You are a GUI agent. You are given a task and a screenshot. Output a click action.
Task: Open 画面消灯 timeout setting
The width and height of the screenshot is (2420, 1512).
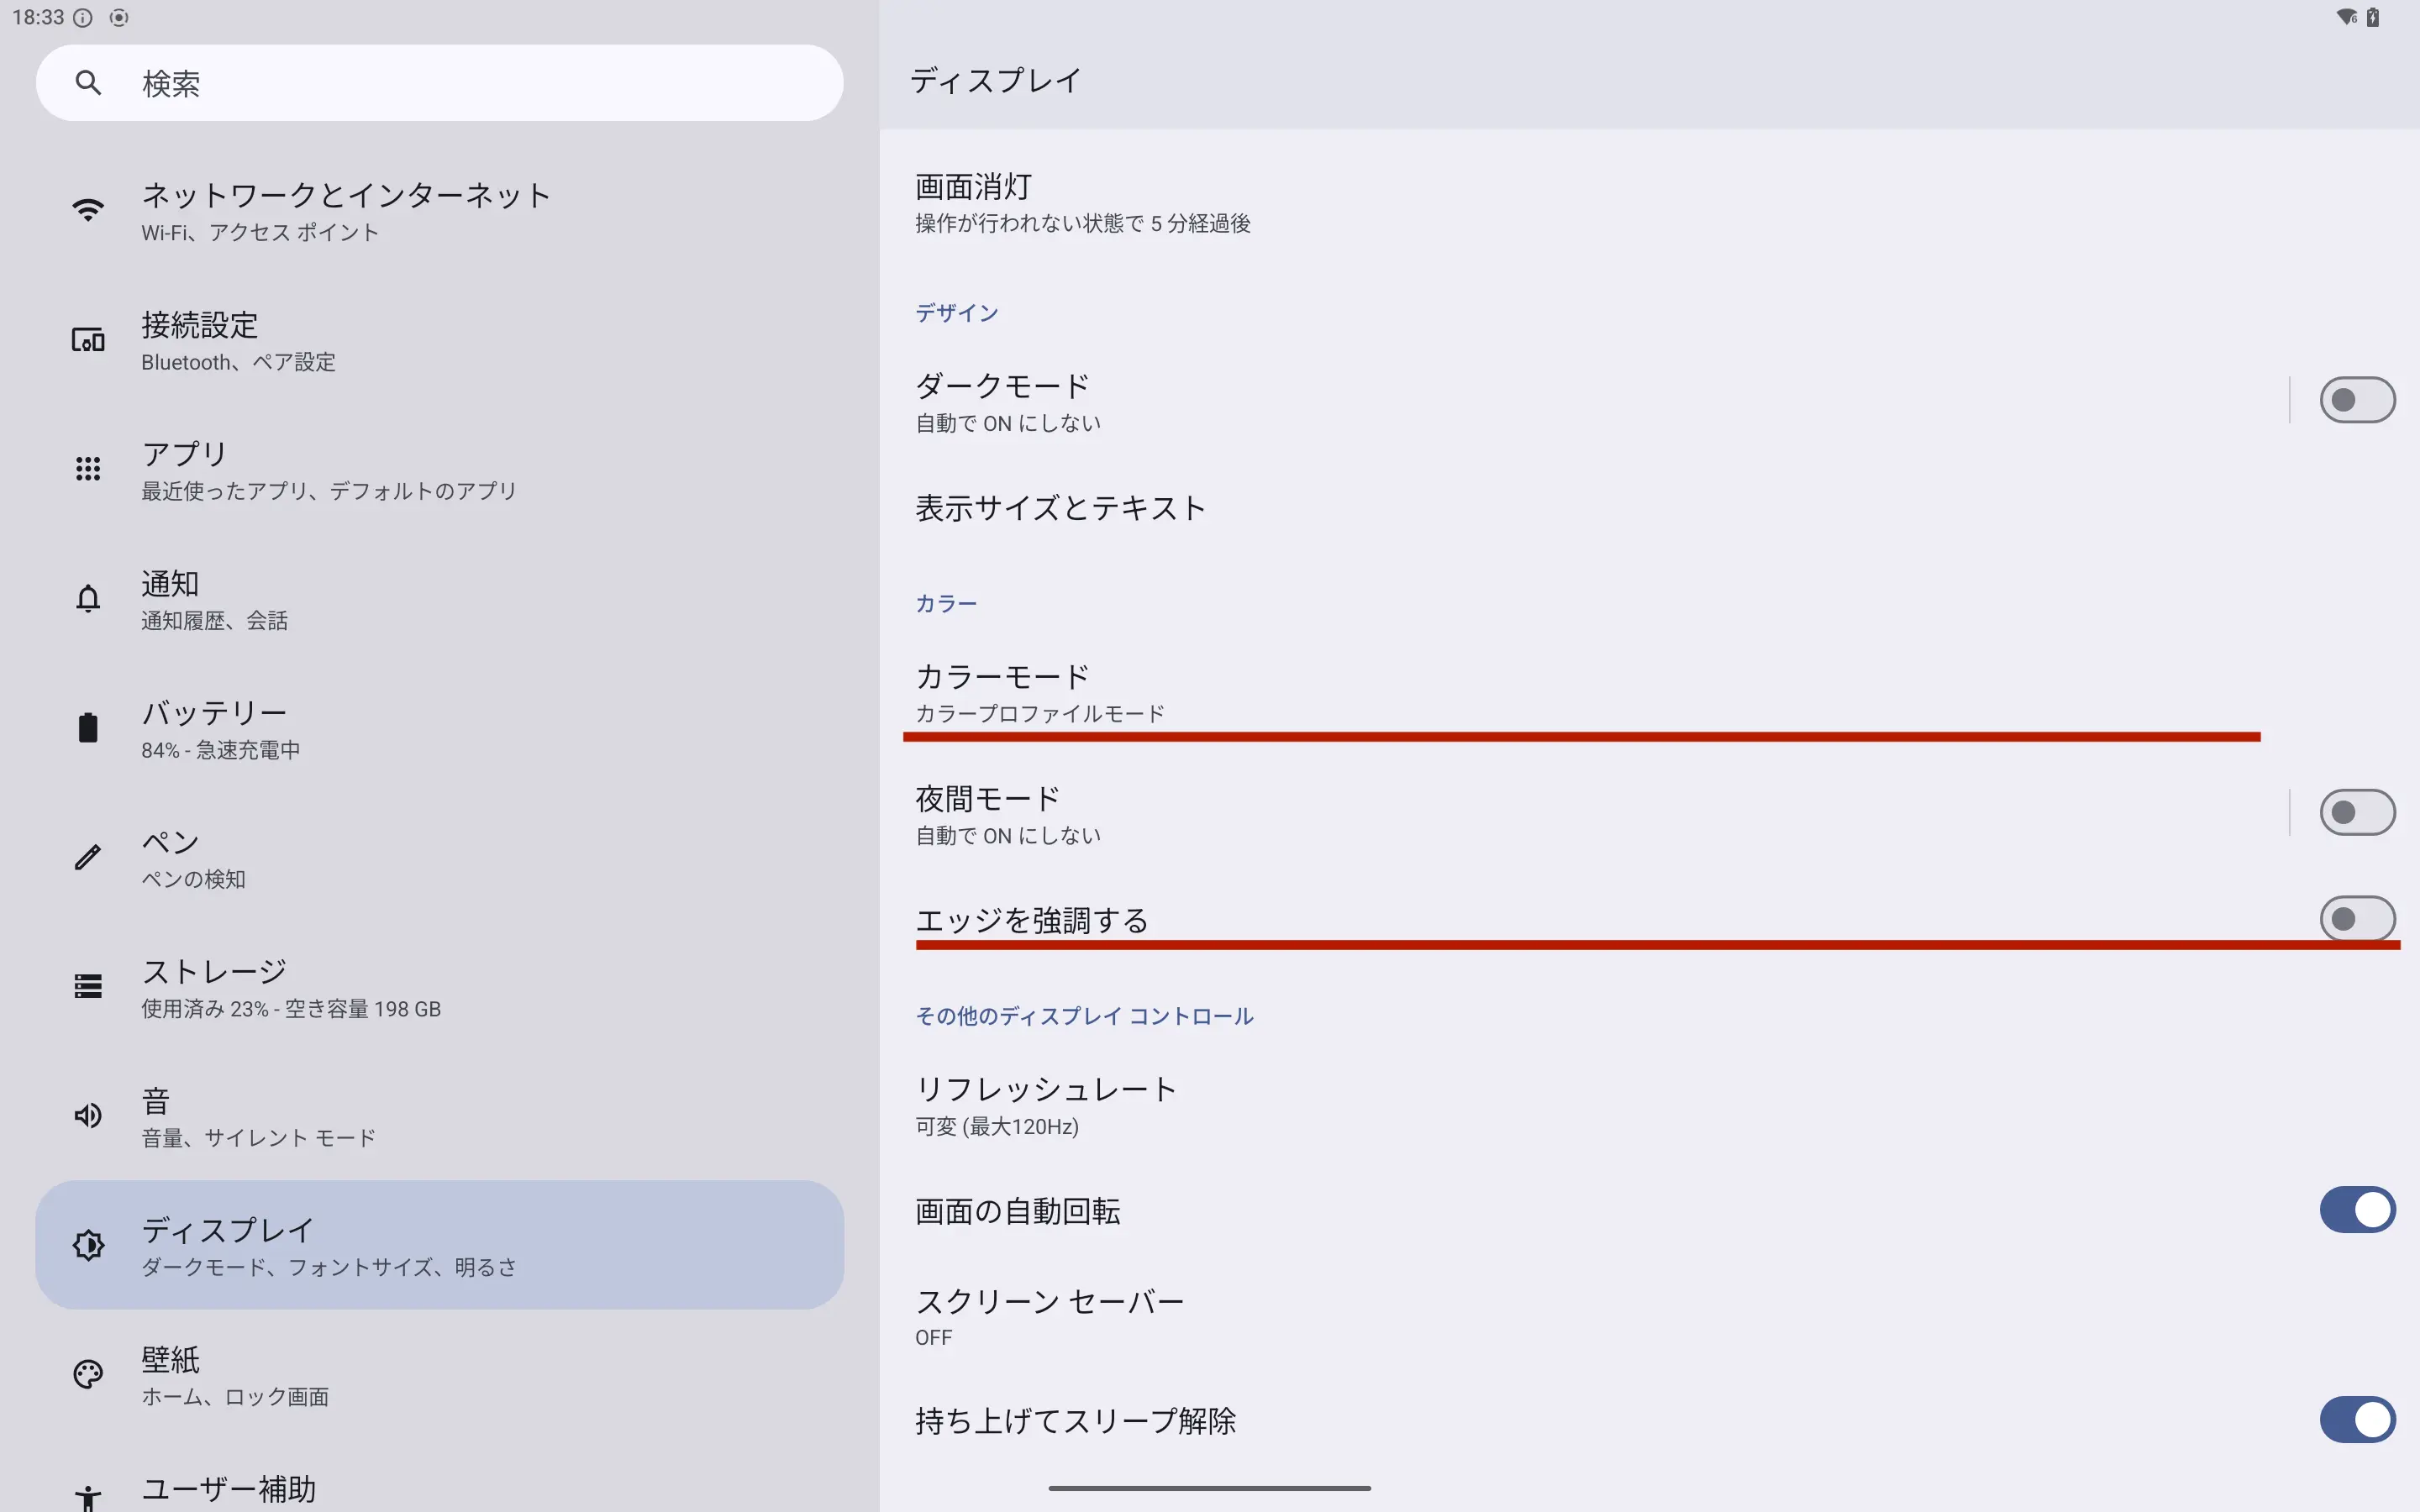tap(1650, 203)
